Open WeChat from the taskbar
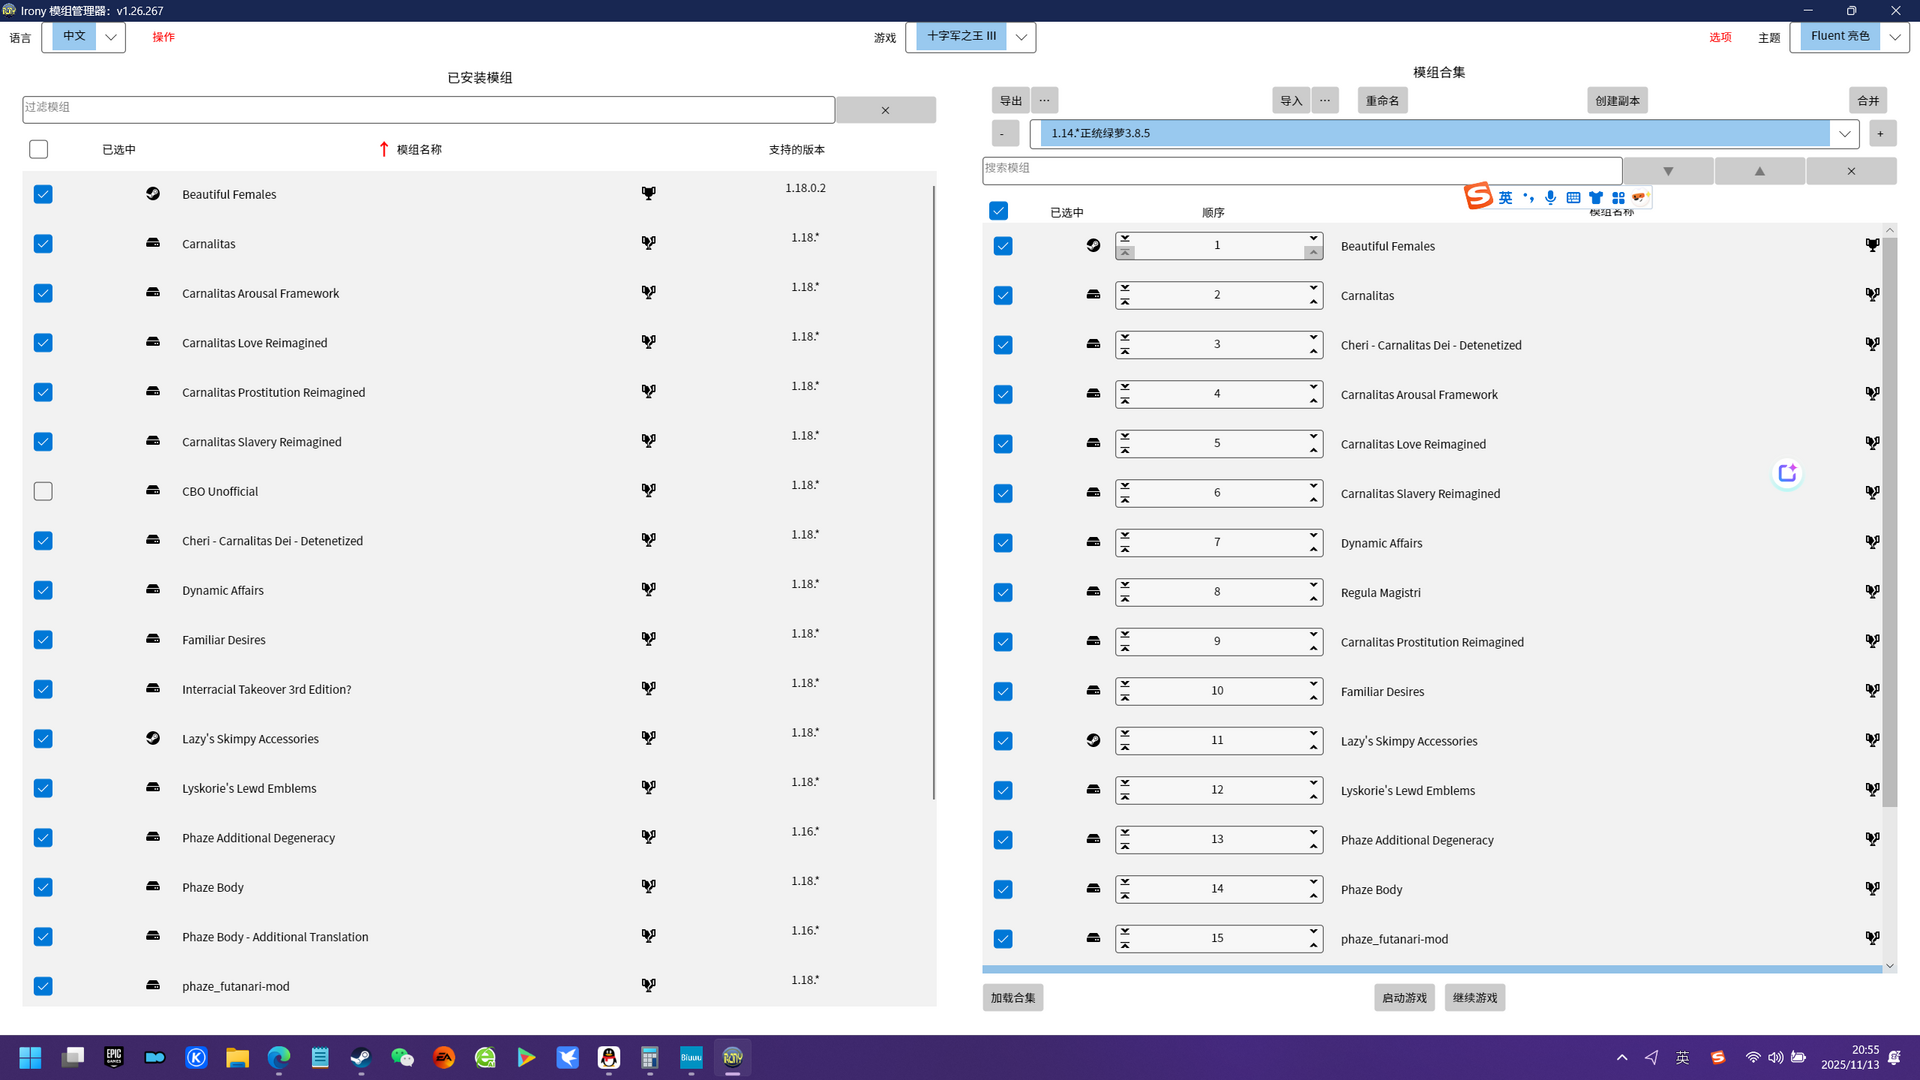This screenshot has width=1920, height=1080. (402, 1057)
